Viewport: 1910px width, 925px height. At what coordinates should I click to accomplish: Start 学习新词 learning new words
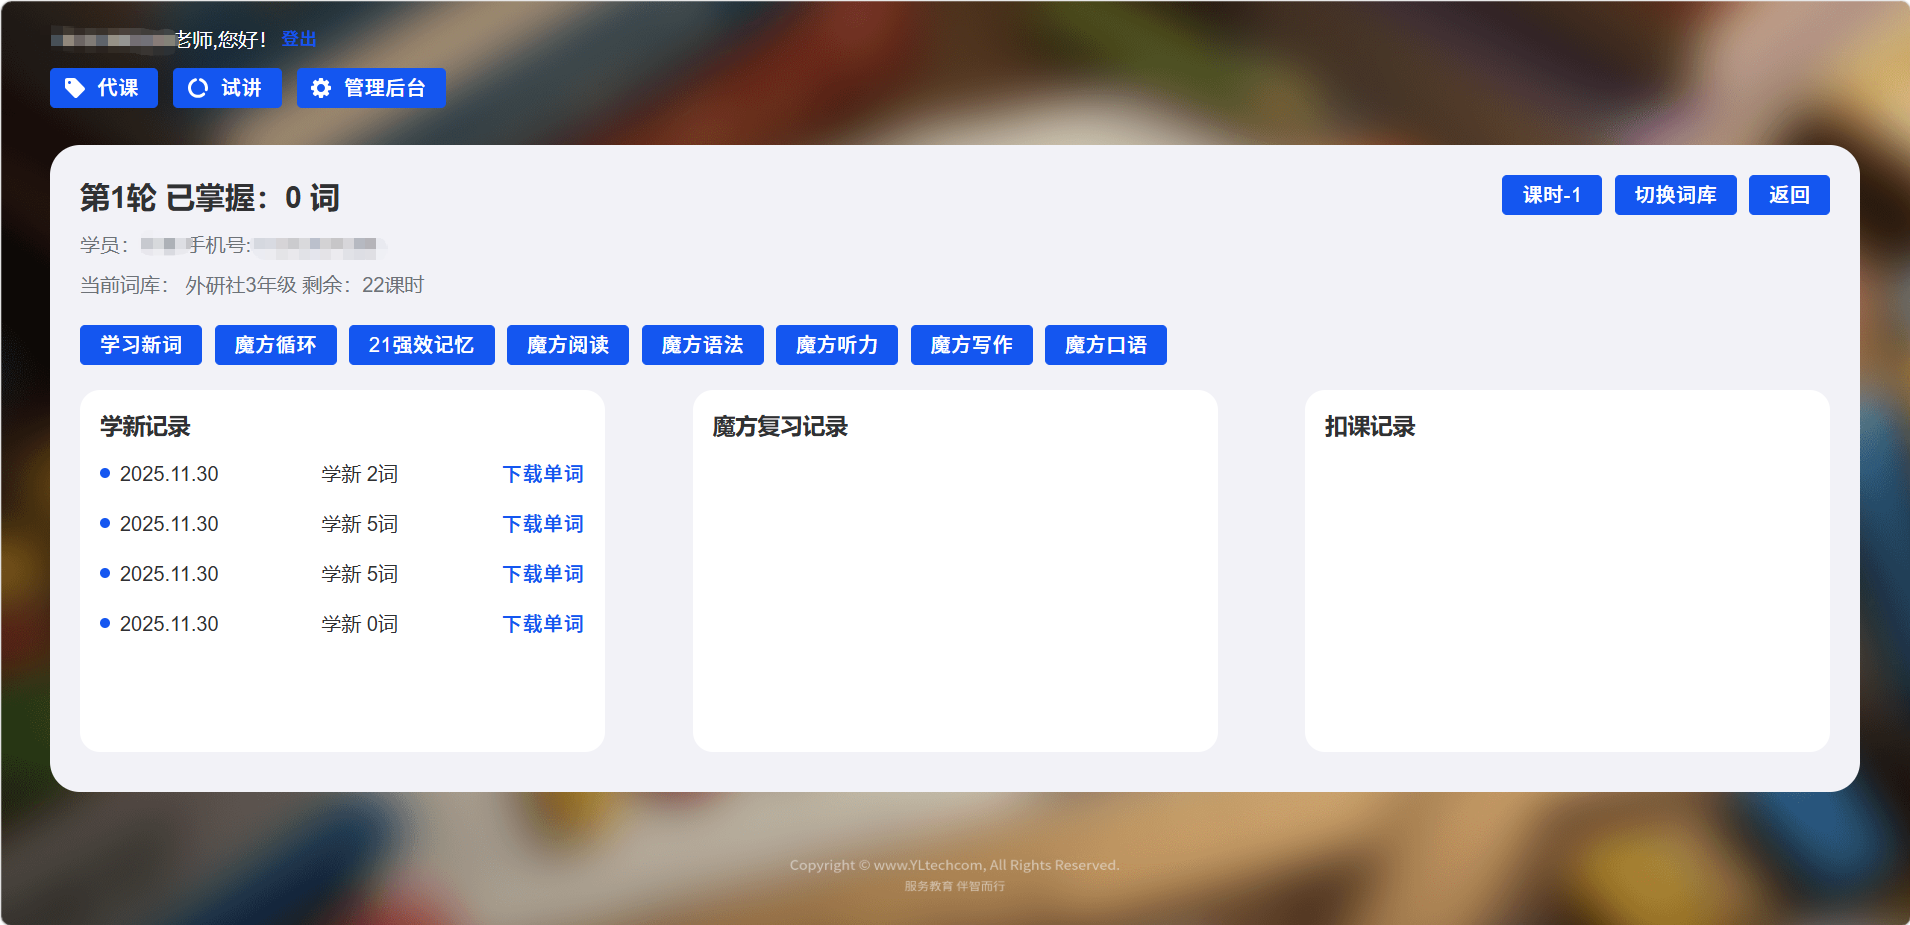(x=141, y=345)
